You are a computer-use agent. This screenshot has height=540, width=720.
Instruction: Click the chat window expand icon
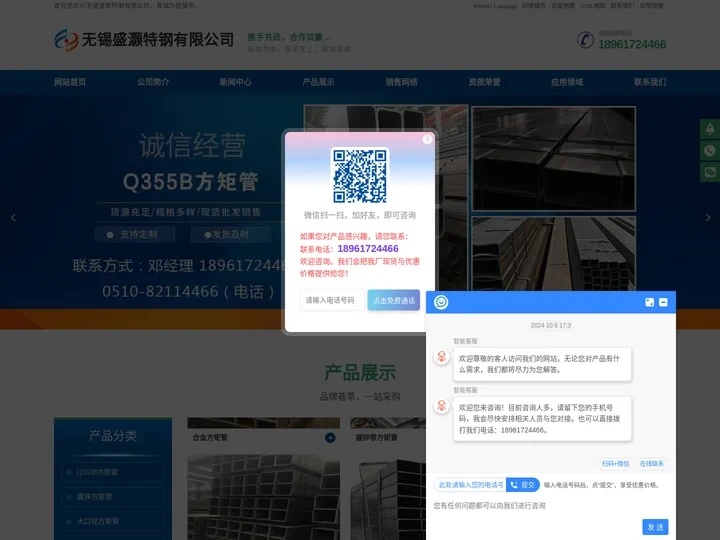(x=649, y=302)
